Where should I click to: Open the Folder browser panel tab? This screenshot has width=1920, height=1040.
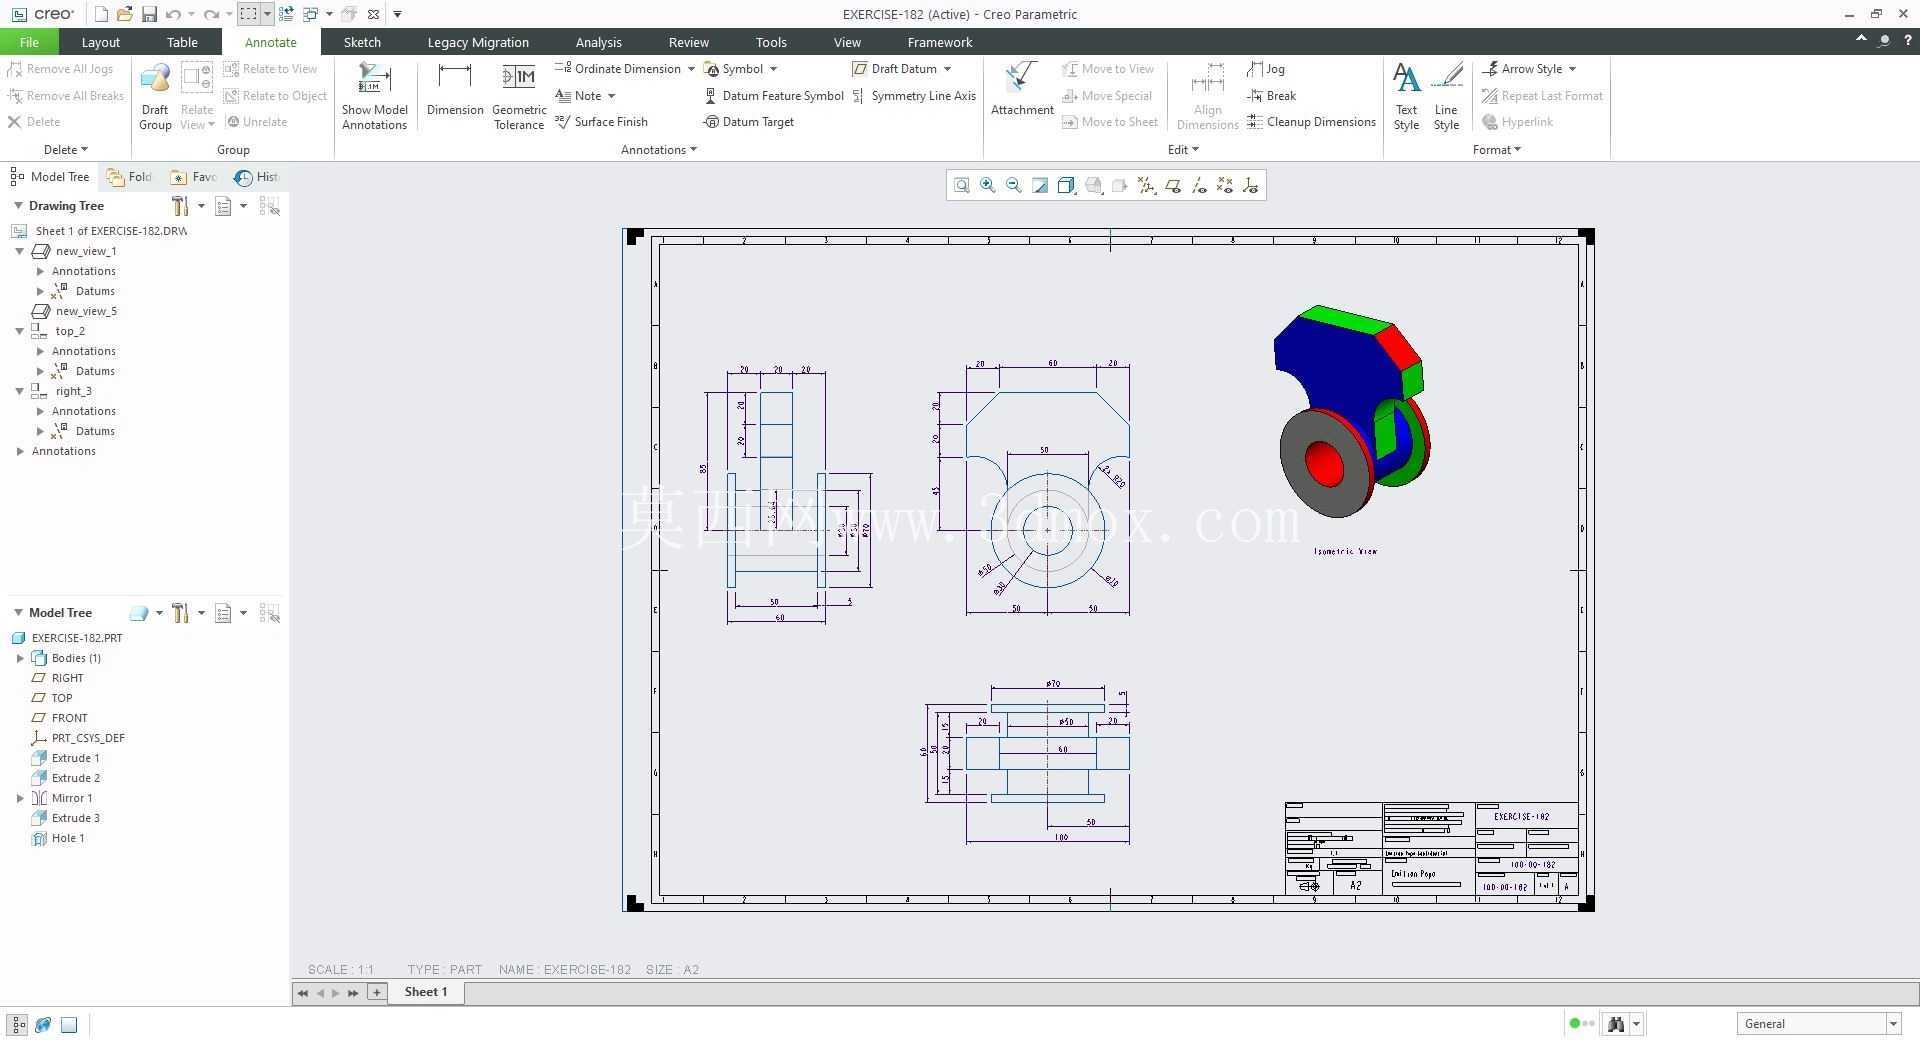(x=130, y=177)
